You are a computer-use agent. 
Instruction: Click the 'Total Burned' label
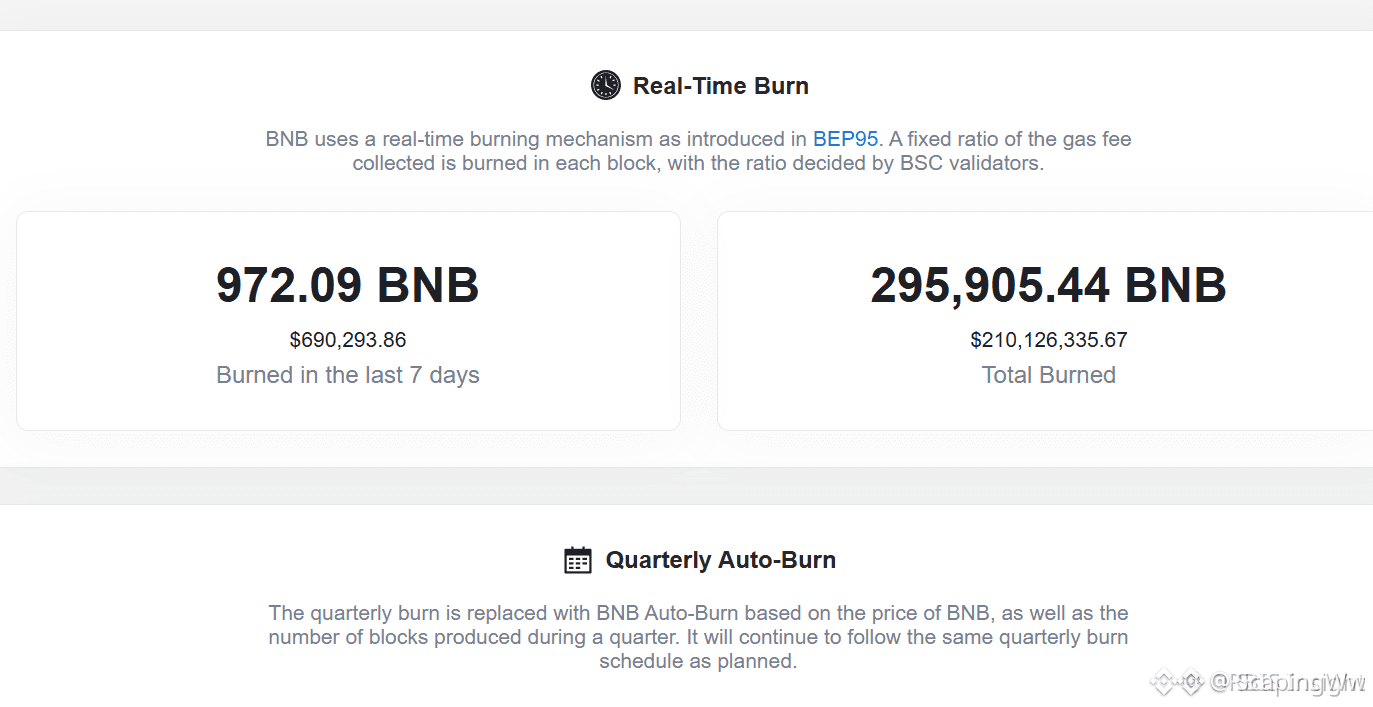pos(1049,375)
